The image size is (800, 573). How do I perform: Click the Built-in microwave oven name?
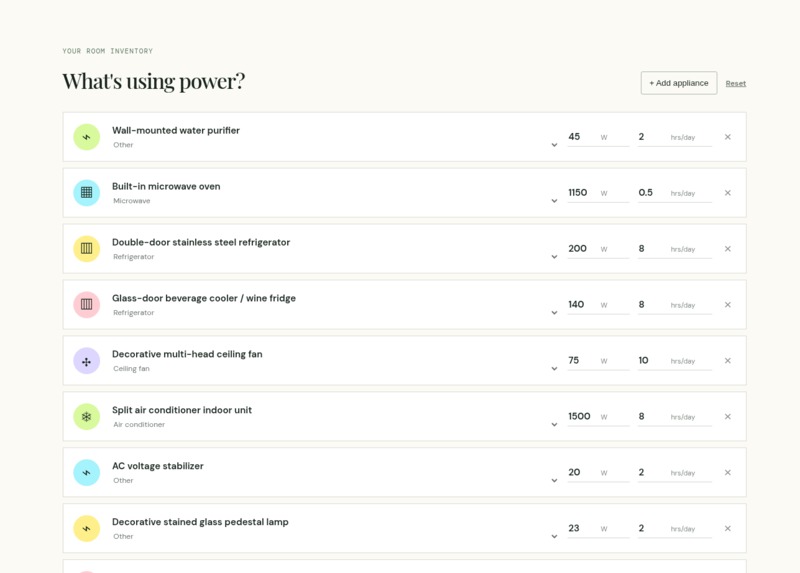(166, 187)
